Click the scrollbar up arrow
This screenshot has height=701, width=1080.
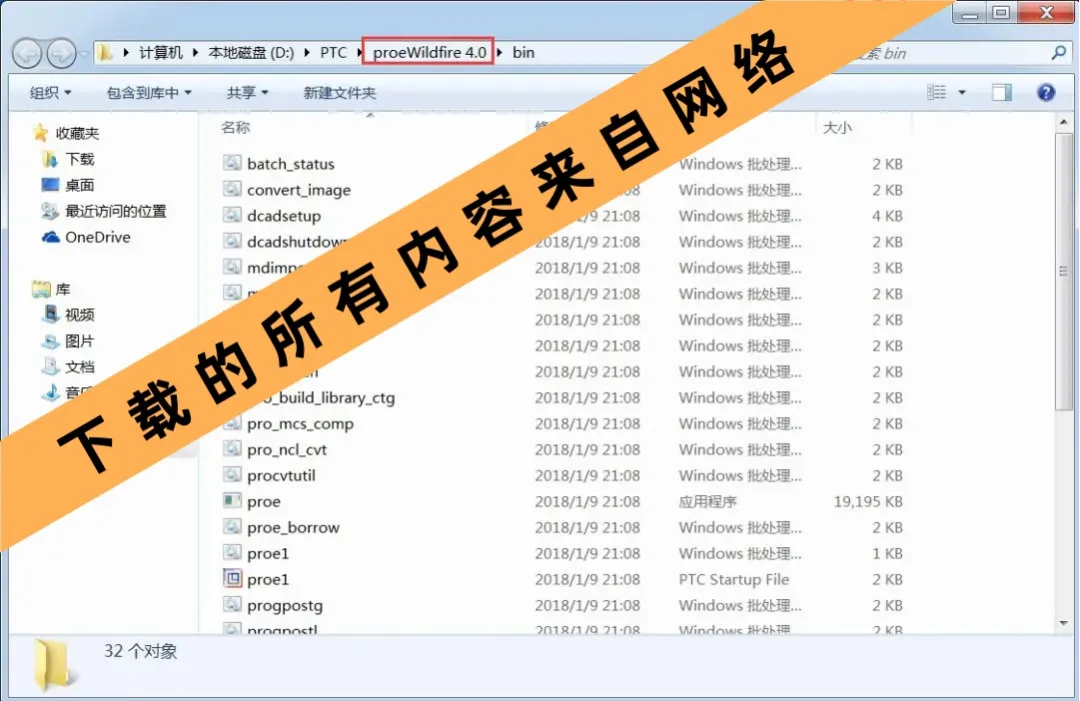[1063, 123]
